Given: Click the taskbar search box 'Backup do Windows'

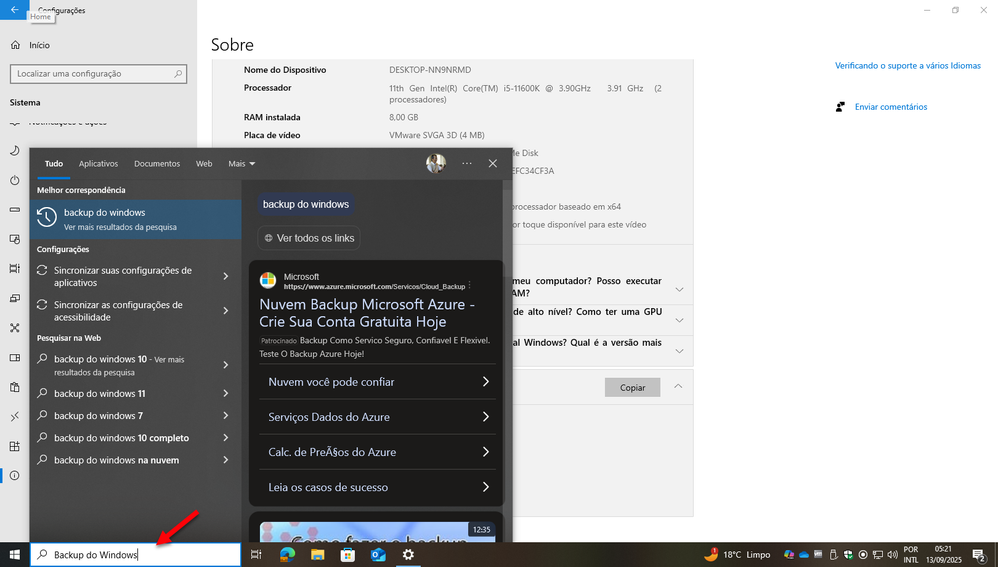Looking at the screenshot, I should point(136,554).
